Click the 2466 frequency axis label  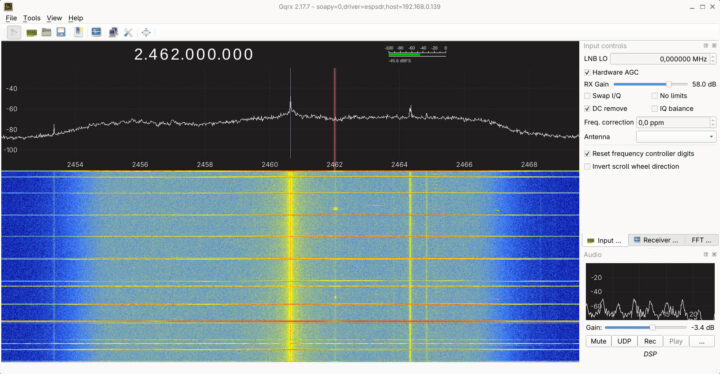point(464,164)
